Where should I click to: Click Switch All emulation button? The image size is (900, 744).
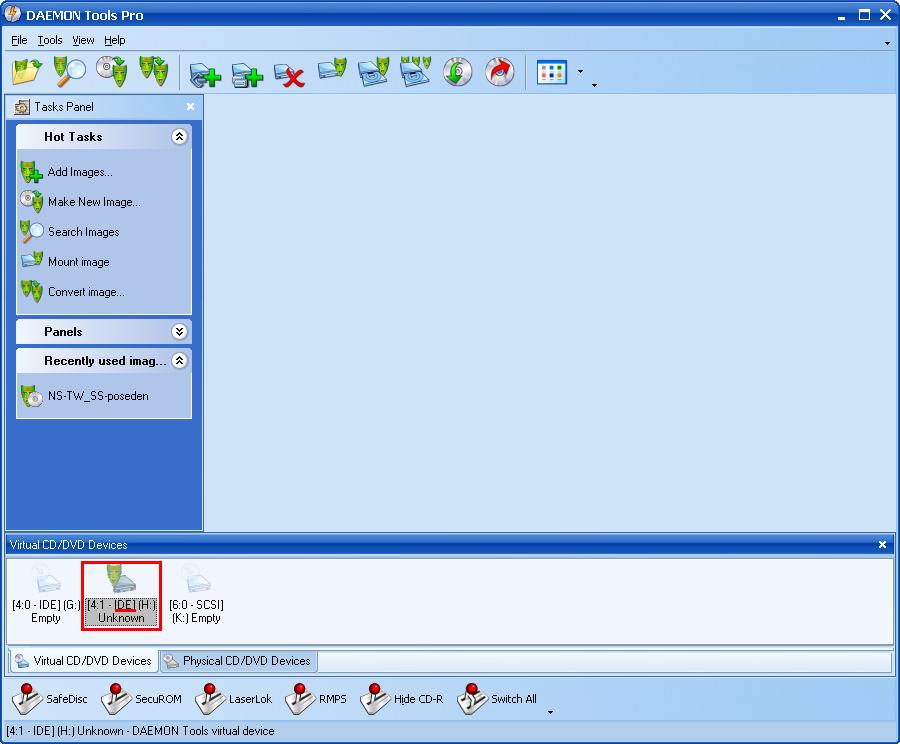[x=498, y=699]
